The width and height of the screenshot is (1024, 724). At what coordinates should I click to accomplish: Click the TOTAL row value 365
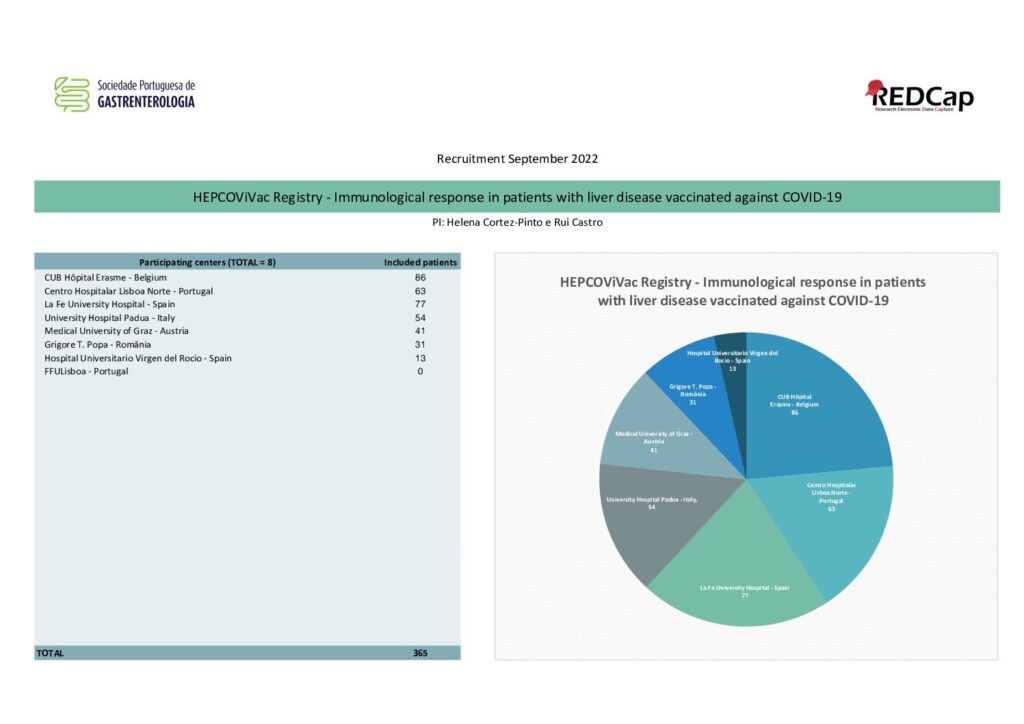click(x=420, y=653)
